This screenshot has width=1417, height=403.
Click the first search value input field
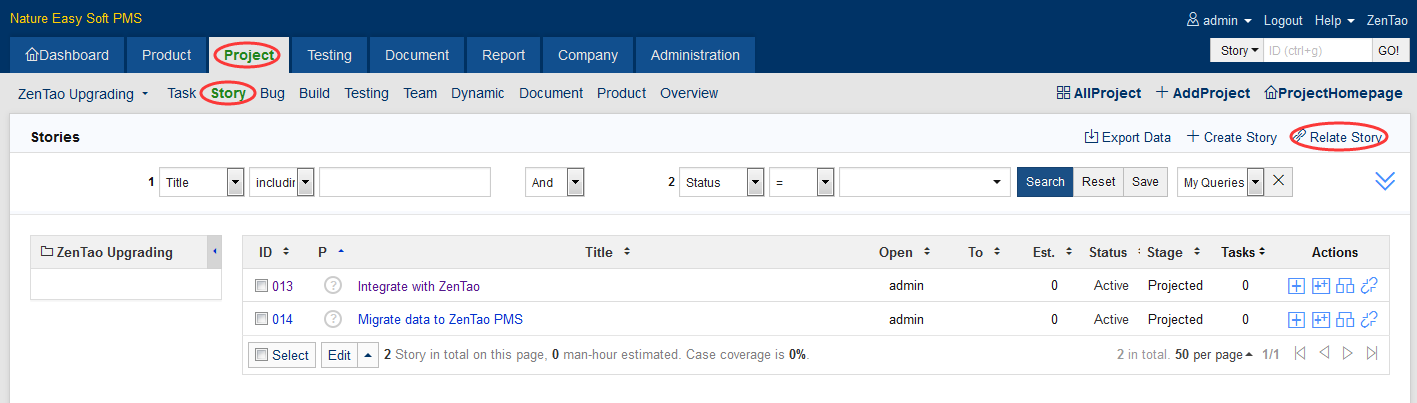pos(404,182)
